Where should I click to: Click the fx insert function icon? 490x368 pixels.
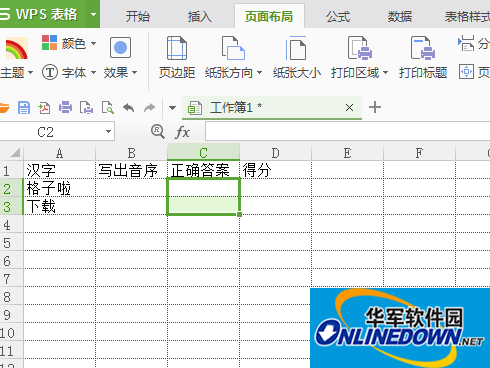(x=182, y=132)
